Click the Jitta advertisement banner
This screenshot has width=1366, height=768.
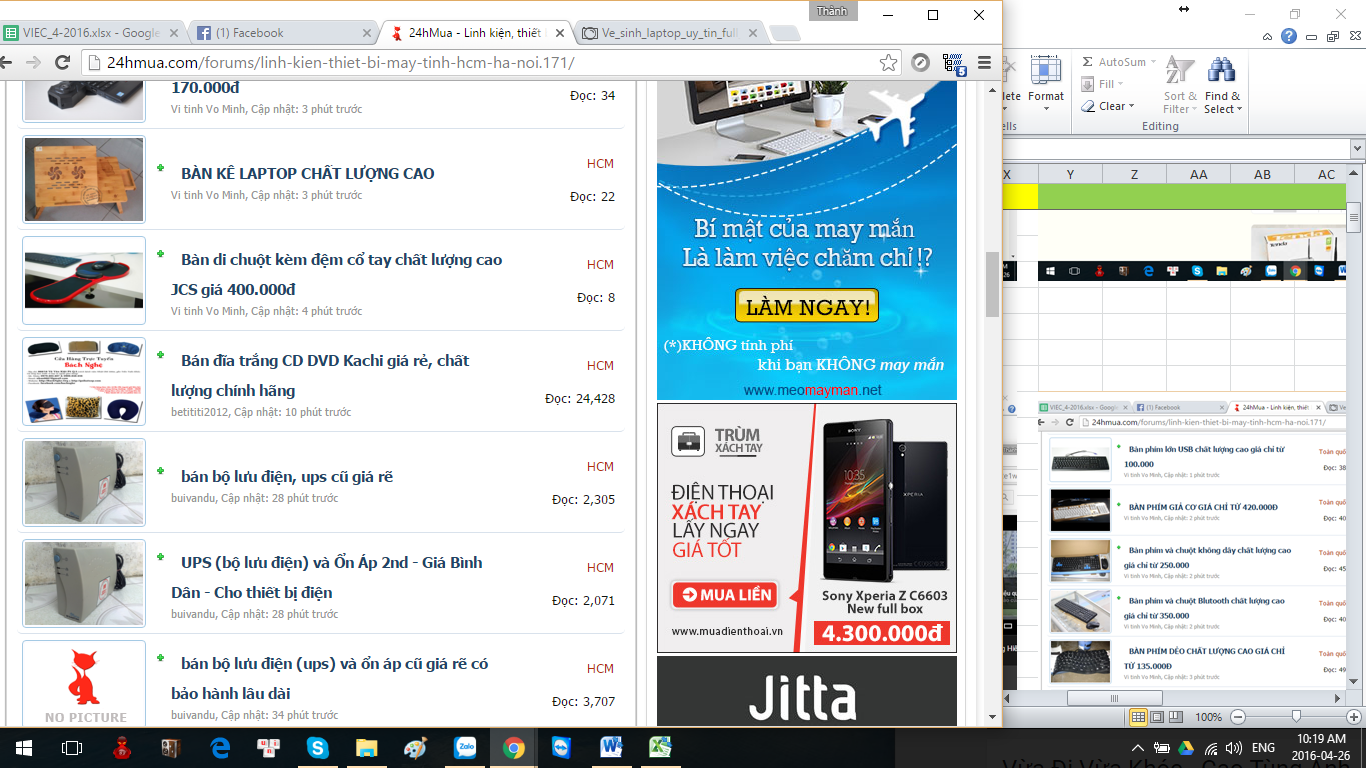(x=807, y=691)
